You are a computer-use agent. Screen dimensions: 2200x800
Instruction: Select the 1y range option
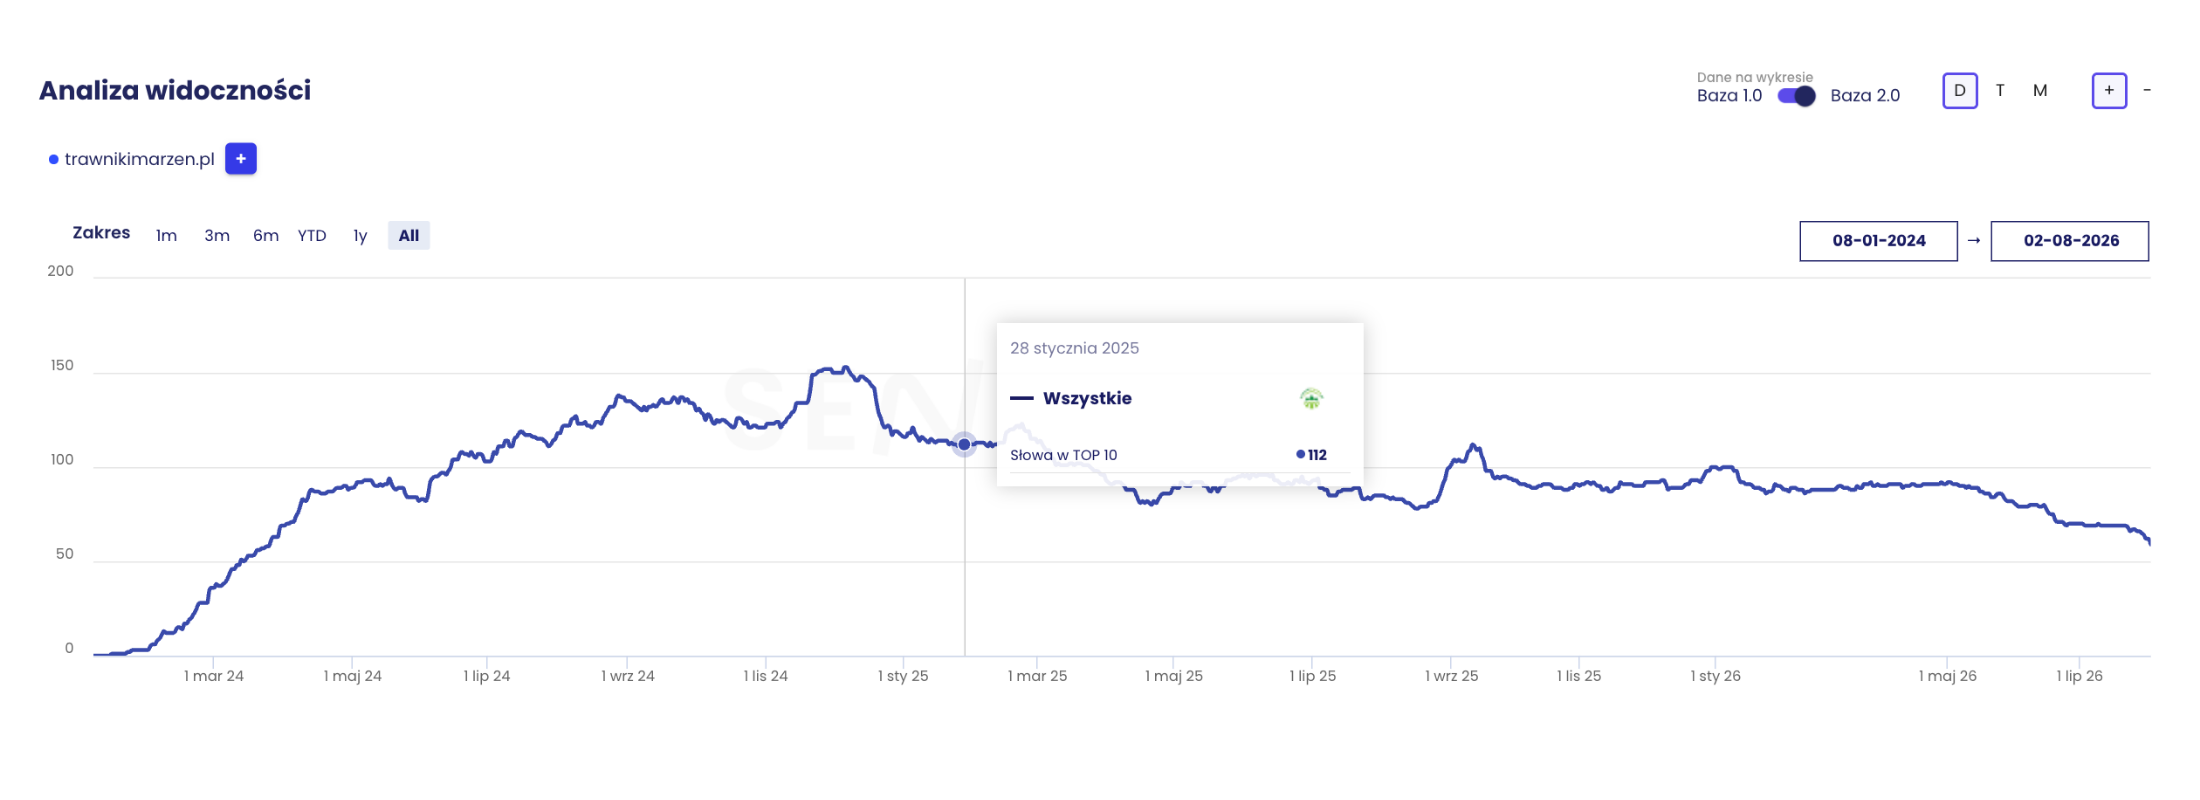[360, 236]
